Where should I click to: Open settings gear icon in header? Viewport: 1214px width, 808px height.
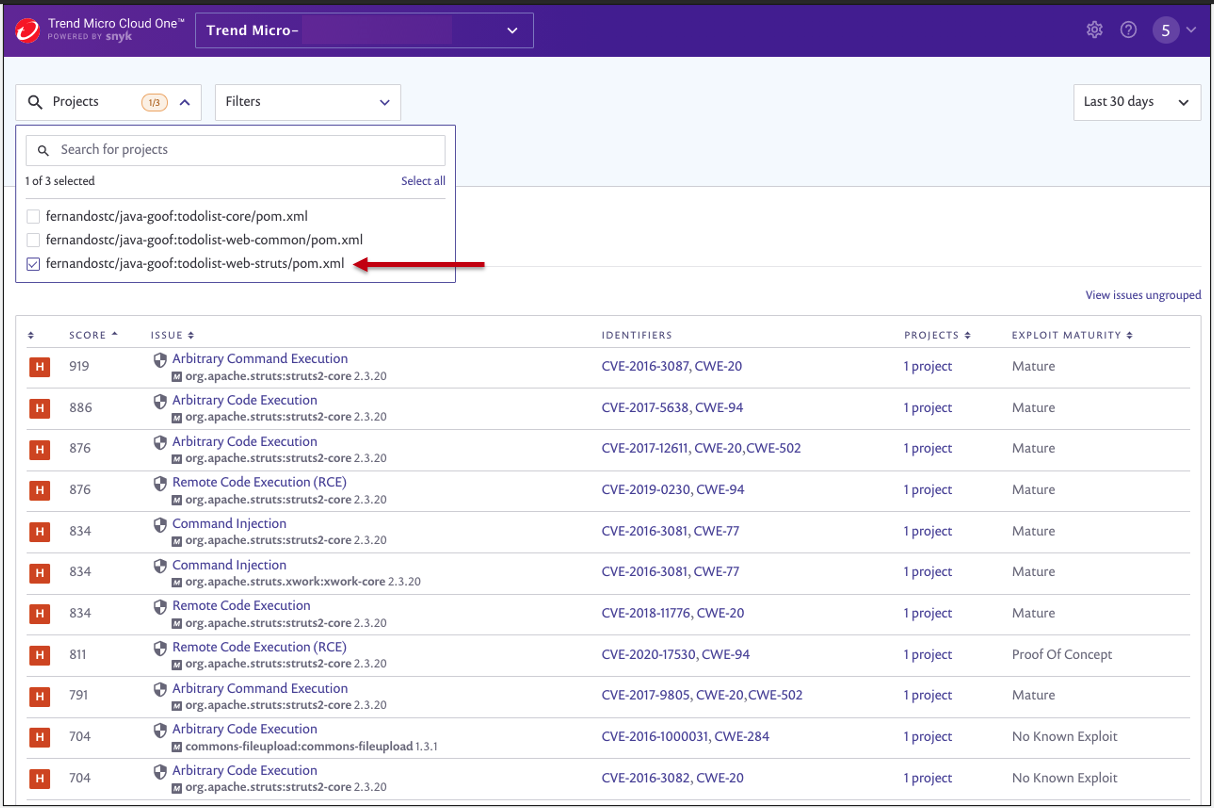click(1094, 30)
